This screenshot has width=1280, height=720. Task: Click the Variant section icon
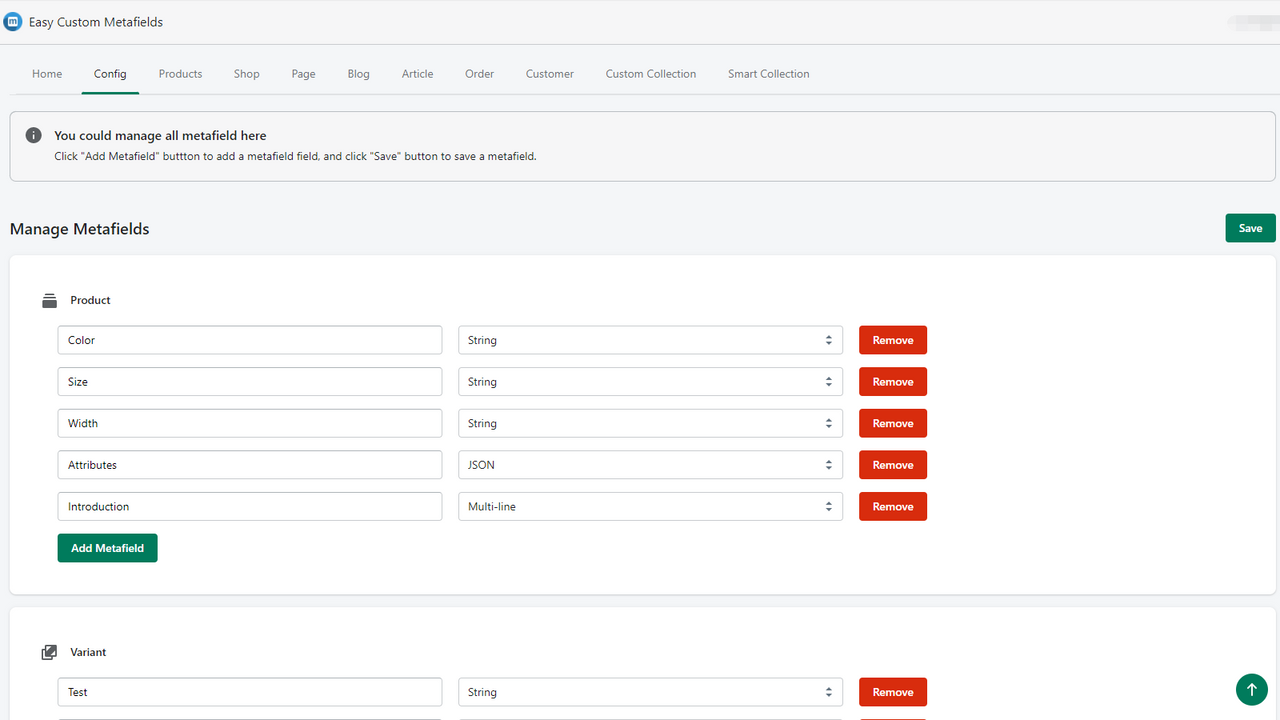pyautogui.click(x=49, y=652)
